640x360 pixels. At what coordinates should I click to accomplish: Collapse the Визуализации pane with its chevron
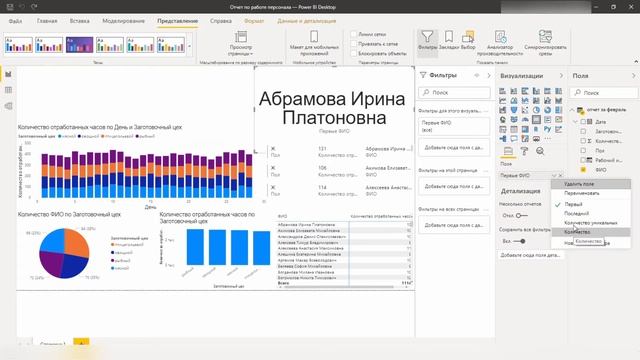561,76
